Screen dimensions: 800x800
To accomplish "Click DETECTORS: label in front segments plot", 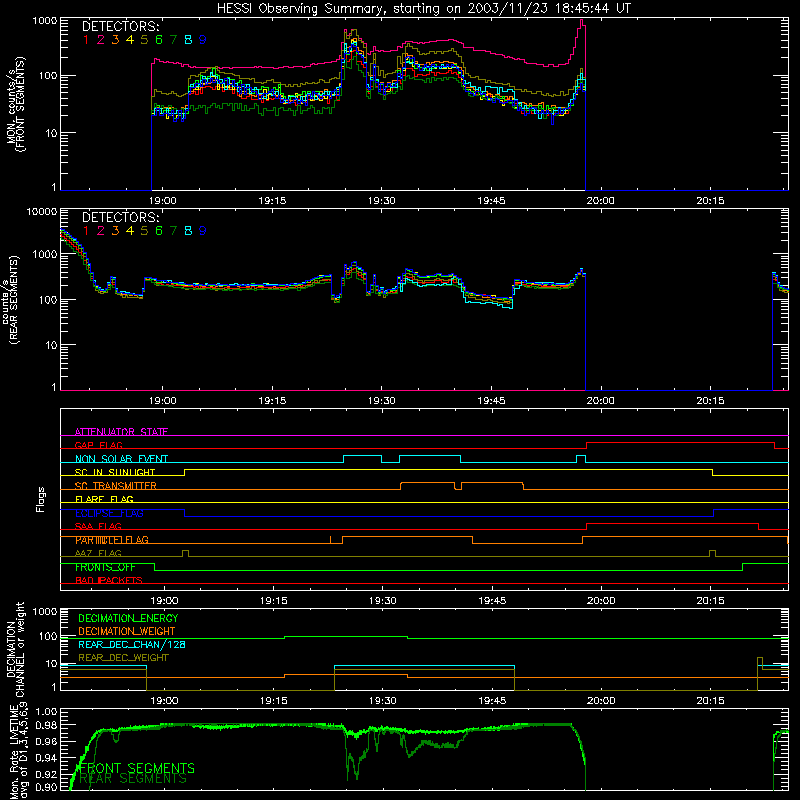I will [x=121, y=26].
